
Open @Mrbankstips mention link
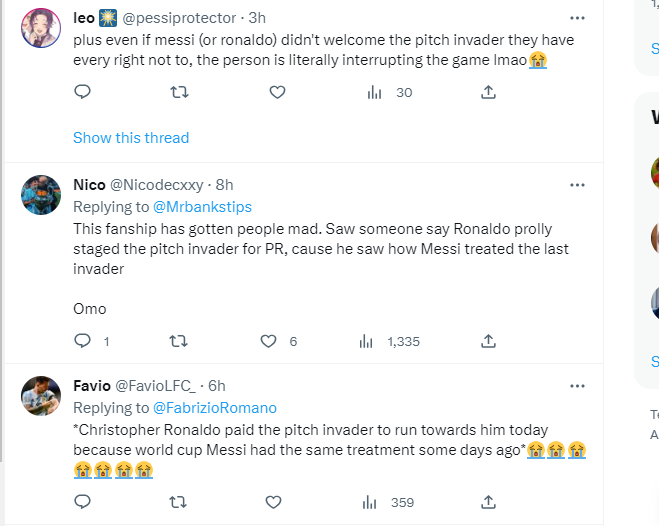point(202,206)
